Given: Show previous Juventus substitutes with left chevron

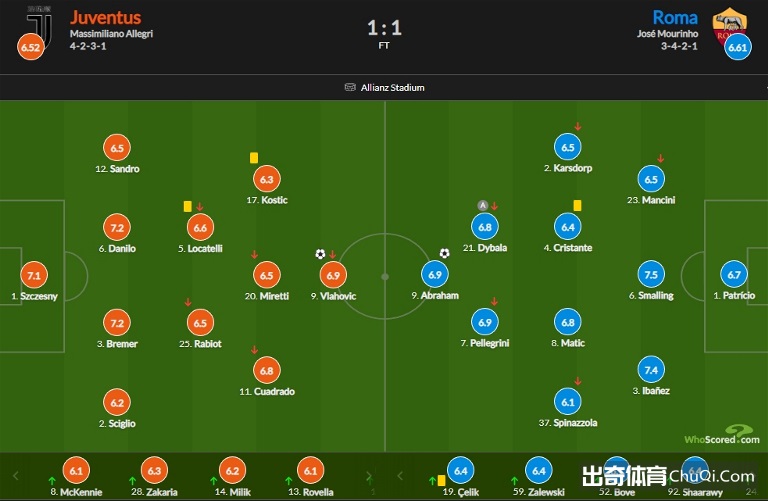Looking at the screenshot, I should click(x=16, y=476).
